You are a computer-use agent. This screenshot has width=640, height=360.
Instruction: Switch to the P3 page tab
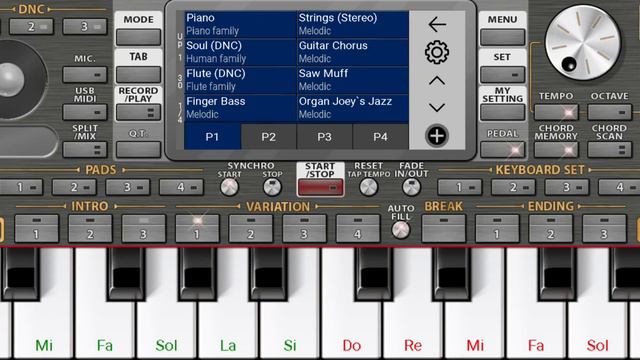tap(324, 137)
